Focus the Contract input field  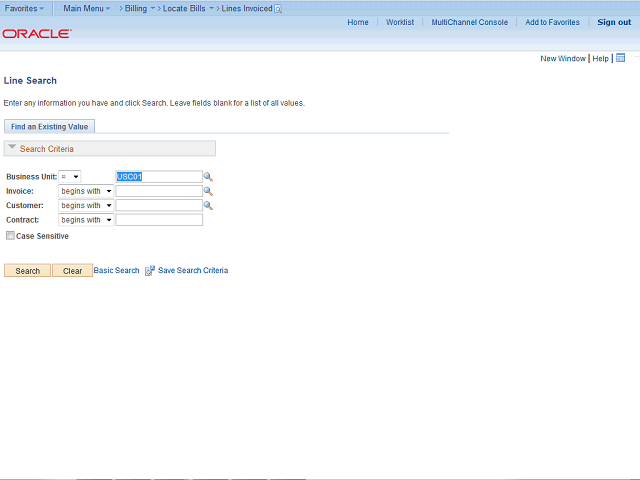click(159, 220)
